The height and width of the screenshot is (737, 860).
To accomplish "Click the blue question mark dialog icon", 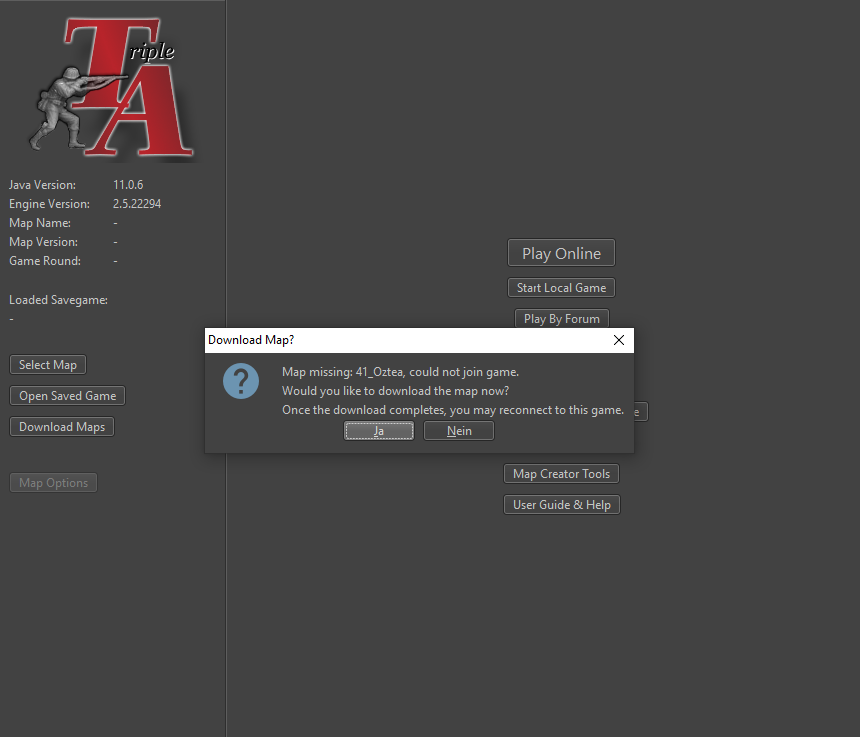I will tap(241, 381).
